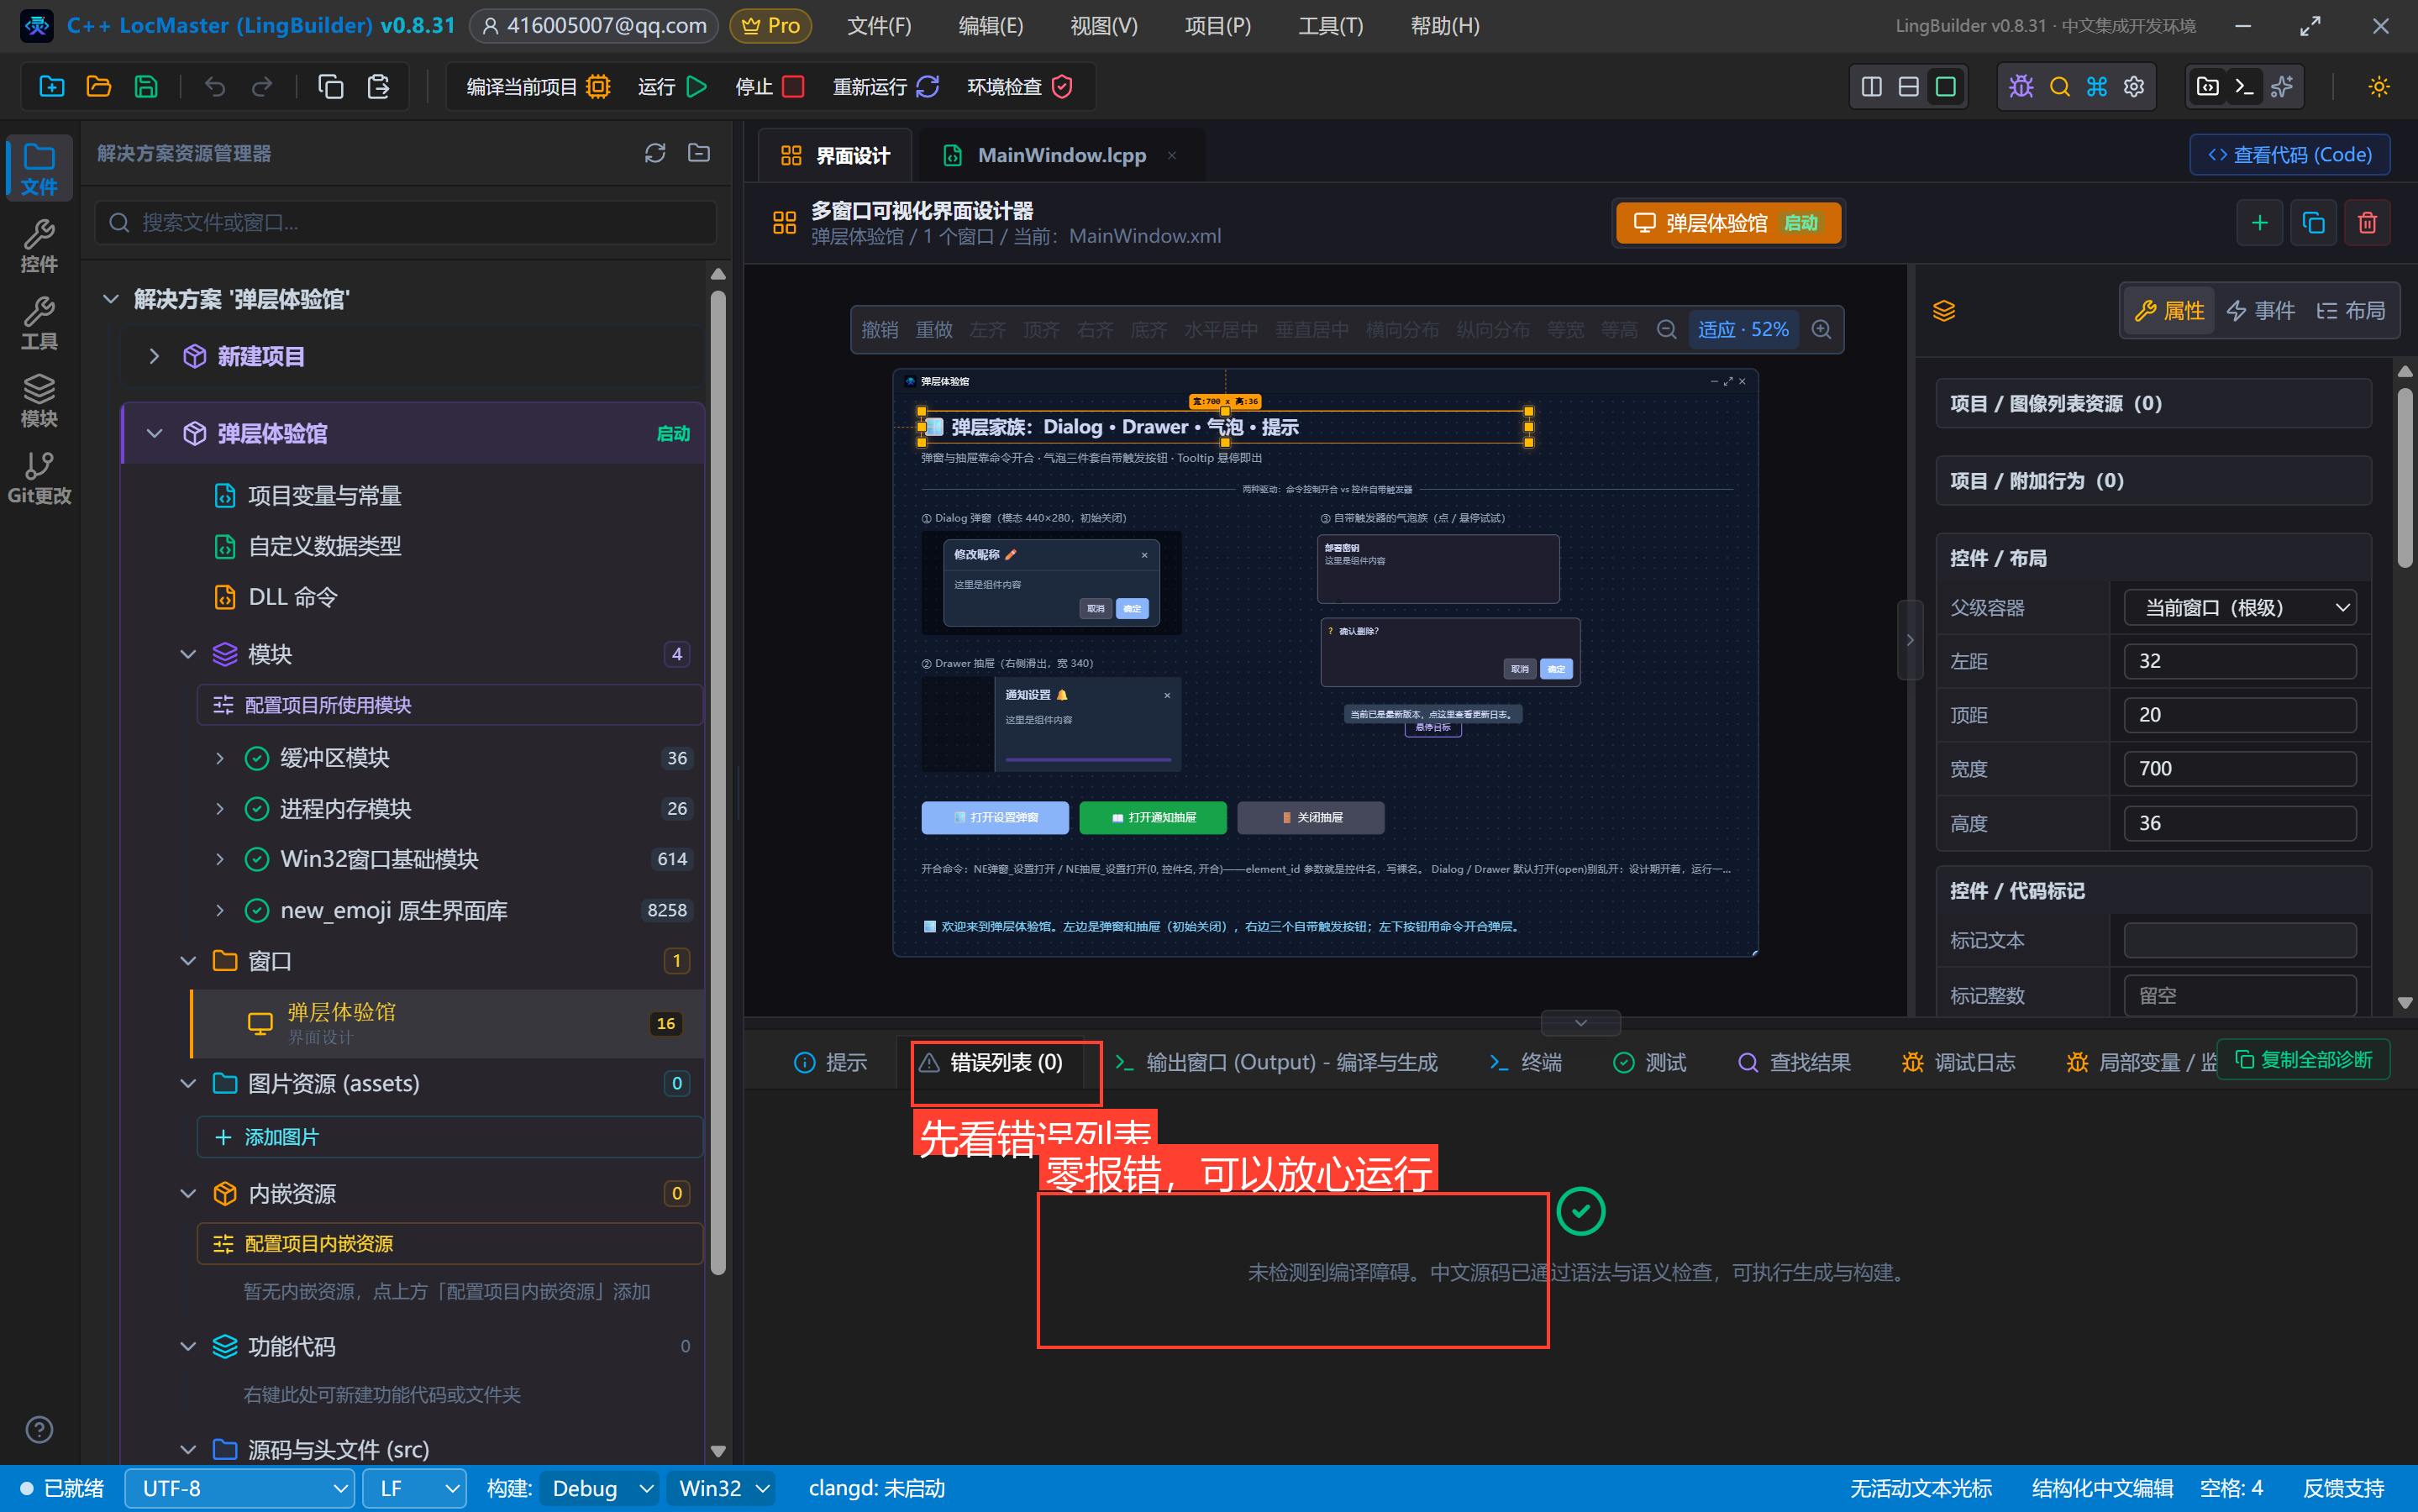Click 复制全部诊断 button
The image size is (2418, 1512).
tap(2303, 1059)
